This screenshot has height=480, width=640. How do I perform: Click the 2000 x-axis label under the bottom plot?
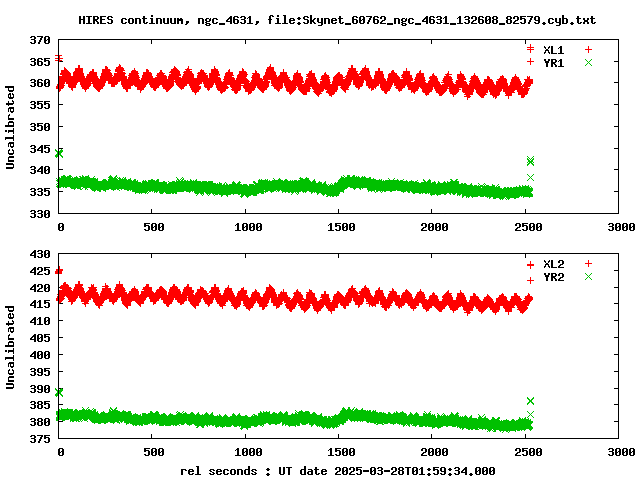[434, 452]
